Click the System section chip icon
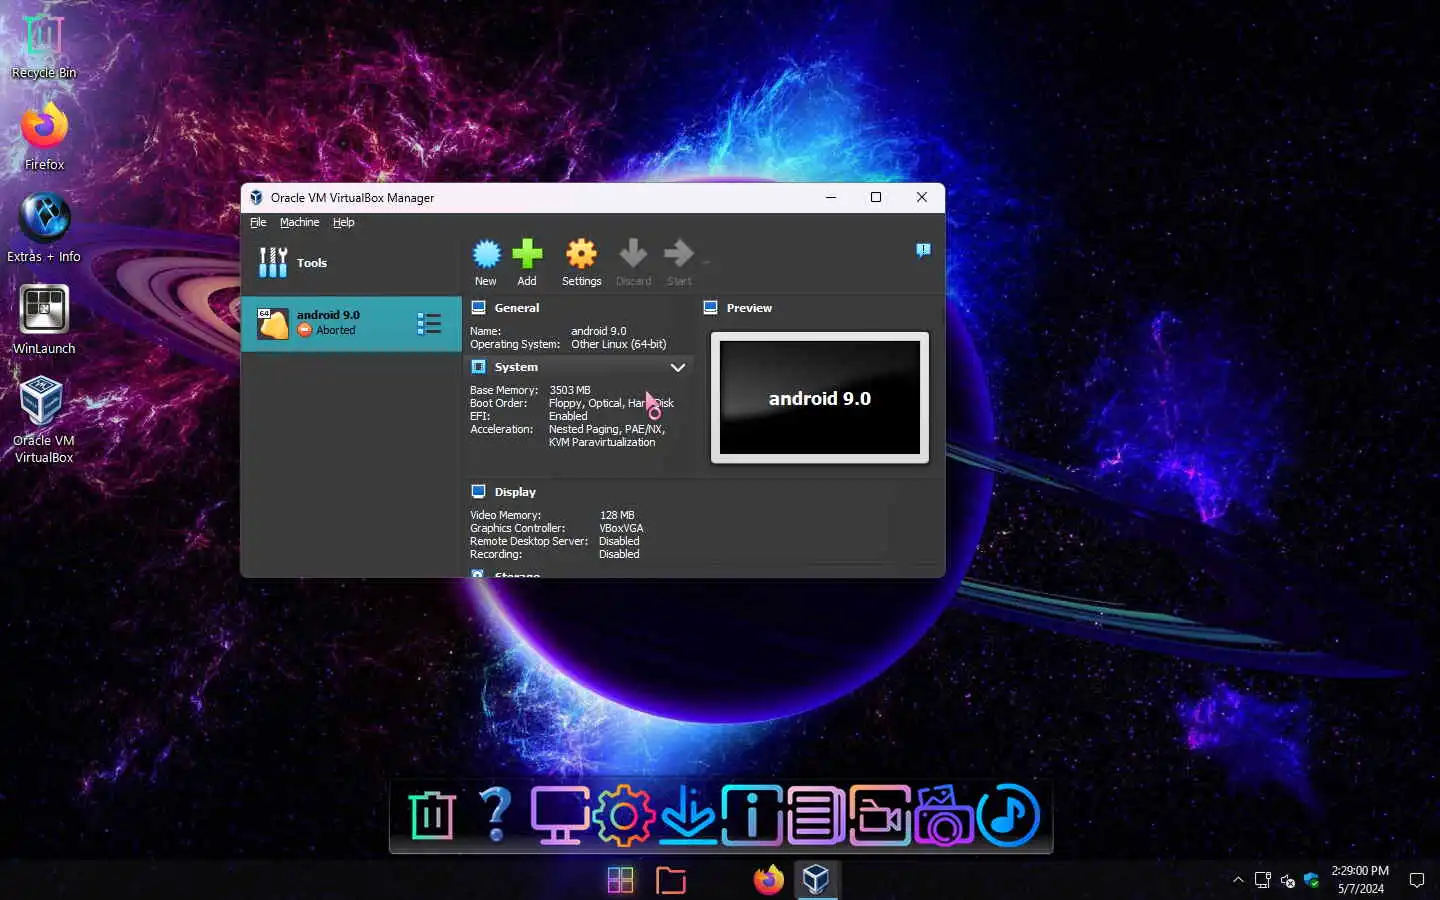Viewport: 1440px width, 900px height. pyautogui.click(x=478, y=366)
